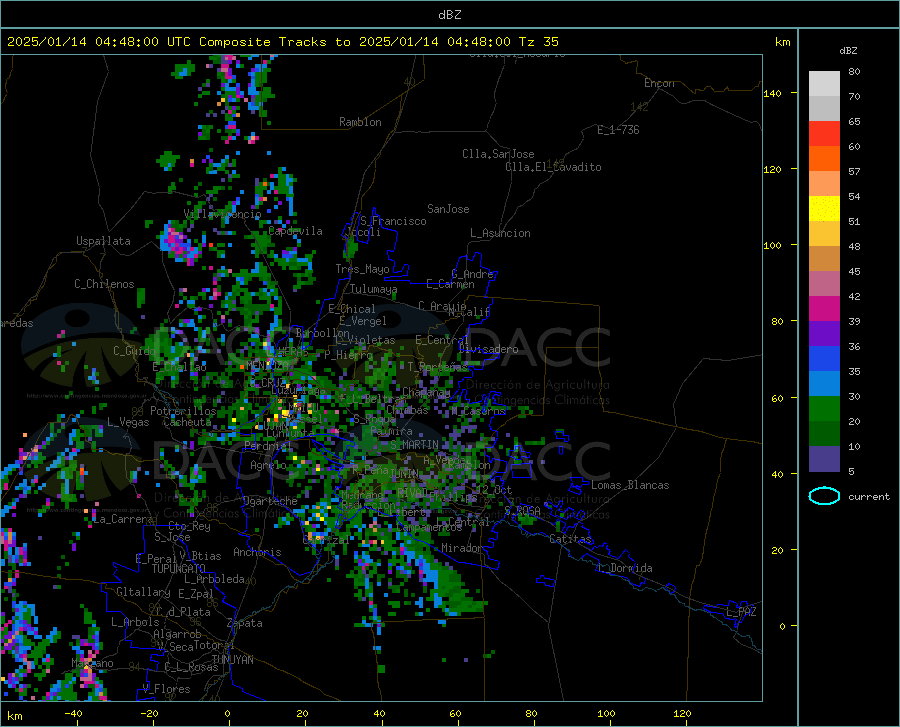Click the Villavicencio place label

[222, 214]
